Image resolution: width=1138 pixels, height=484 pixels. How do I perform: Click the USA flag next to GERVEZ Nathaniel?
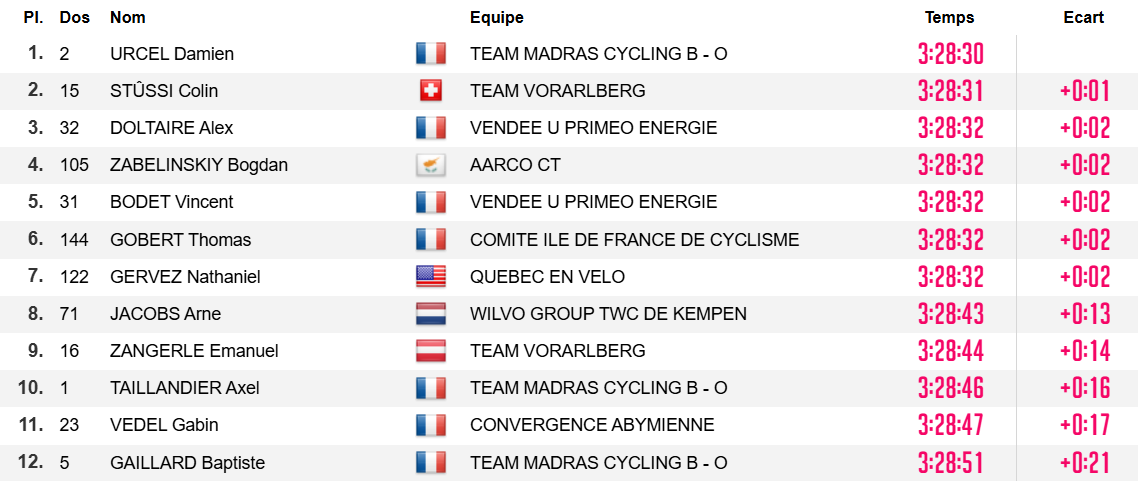tap(430, 276)
